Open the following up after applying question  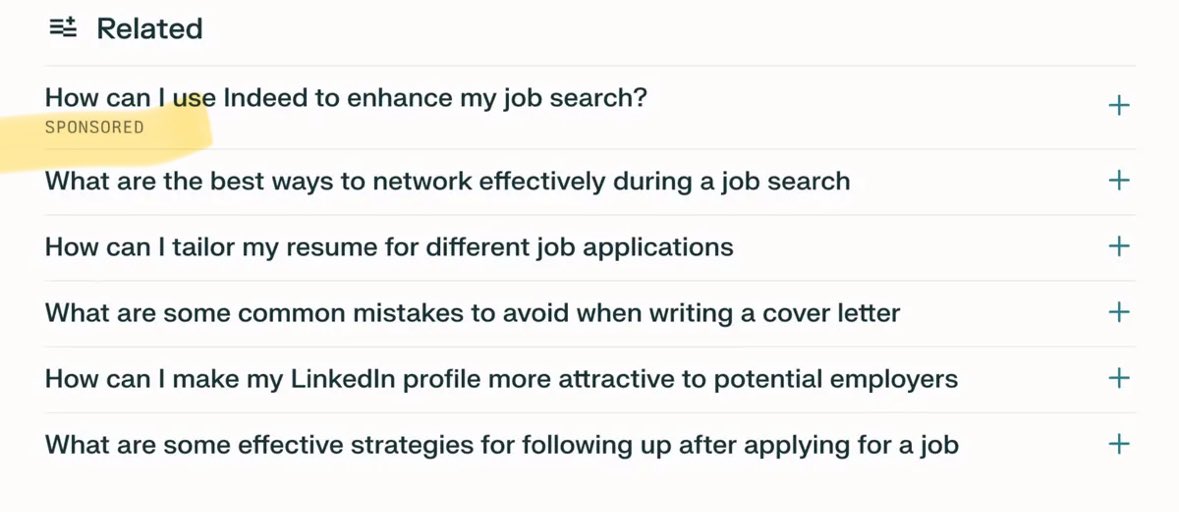click(501, 444)
